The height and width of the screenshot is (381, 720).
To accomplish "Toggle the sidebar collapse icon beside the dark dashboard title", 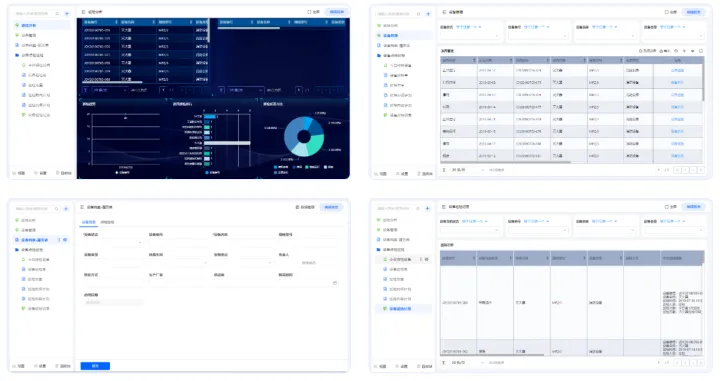I will click(x=83, y=12).
